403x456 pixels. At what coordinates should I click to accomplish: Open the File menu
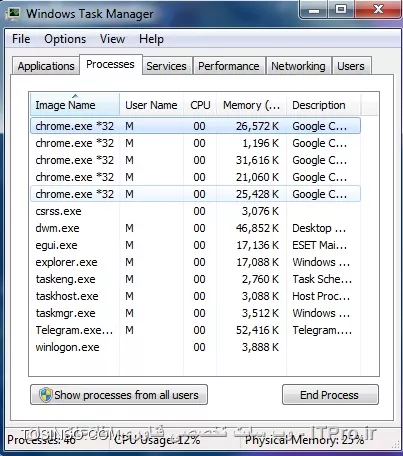point(21,39)
